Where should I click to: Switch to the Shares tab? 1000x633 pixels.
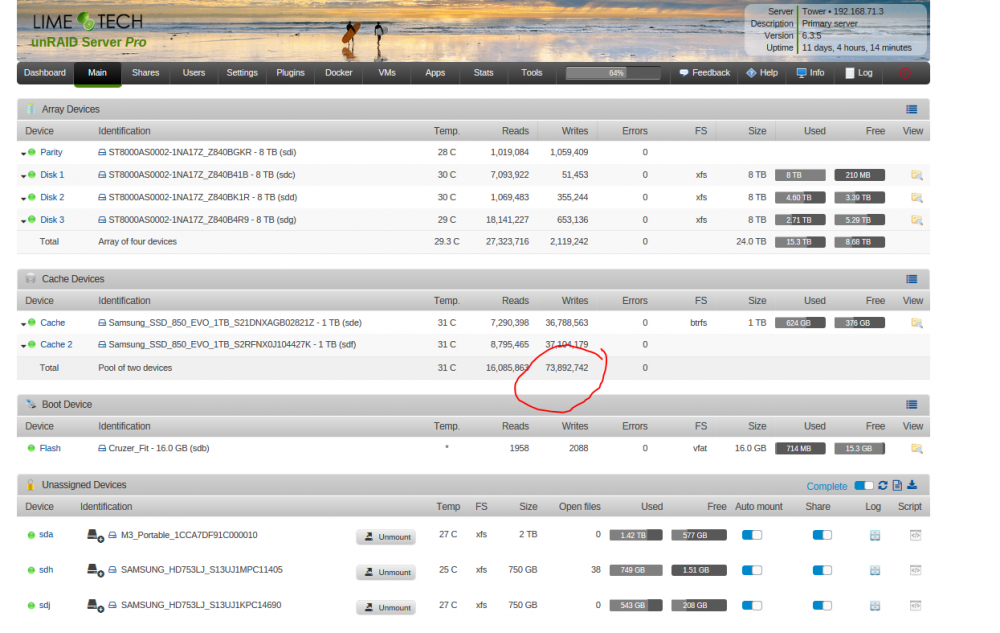(145, 73)
